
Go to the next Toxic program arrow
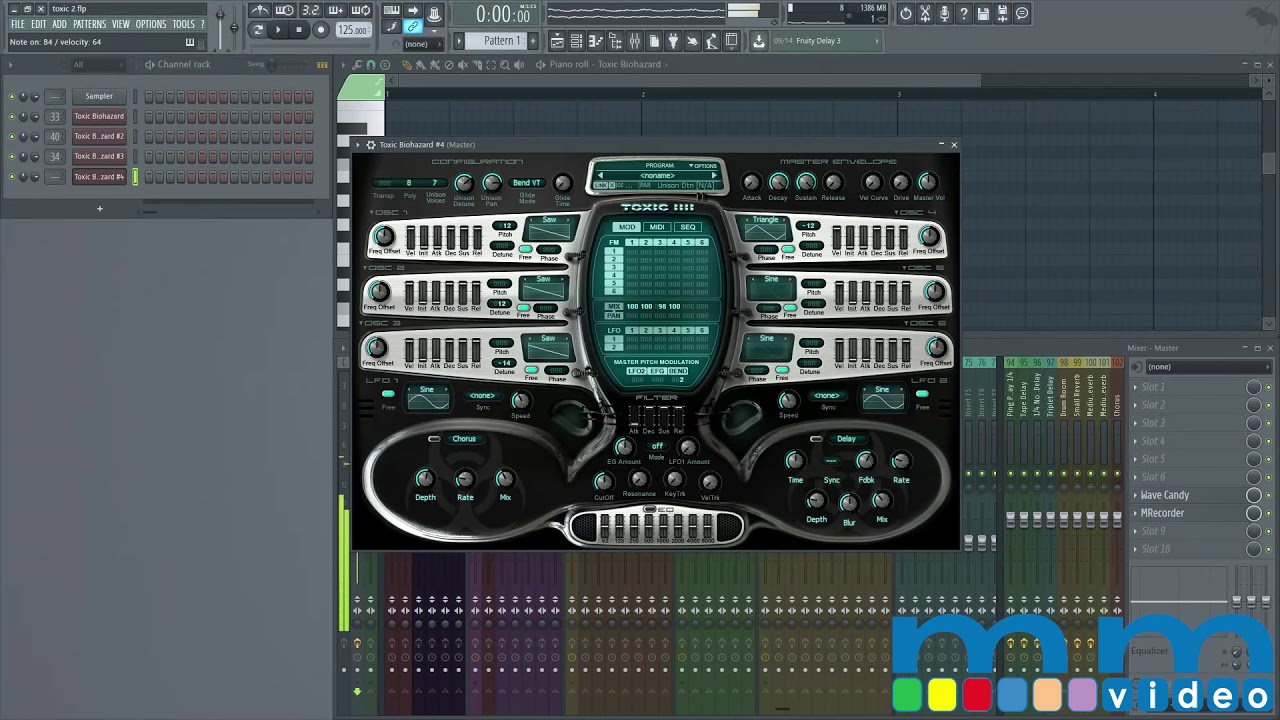pos(713,175)
